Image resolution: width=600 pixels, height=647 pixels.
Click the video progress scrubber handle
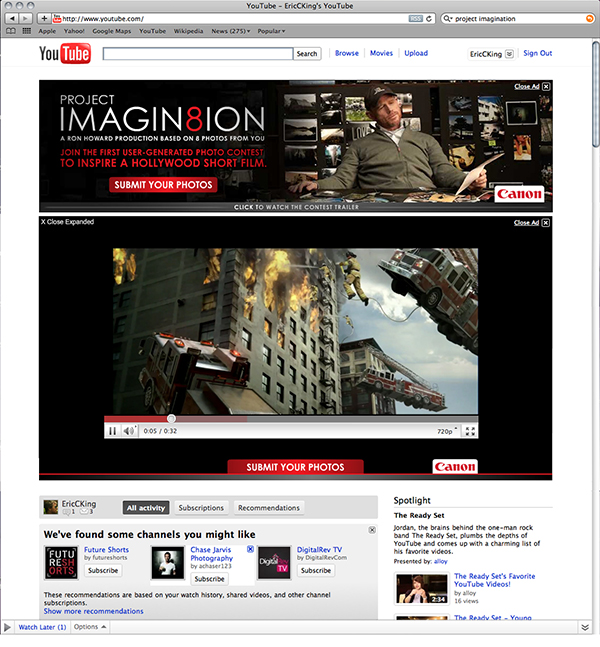[171, 419]
